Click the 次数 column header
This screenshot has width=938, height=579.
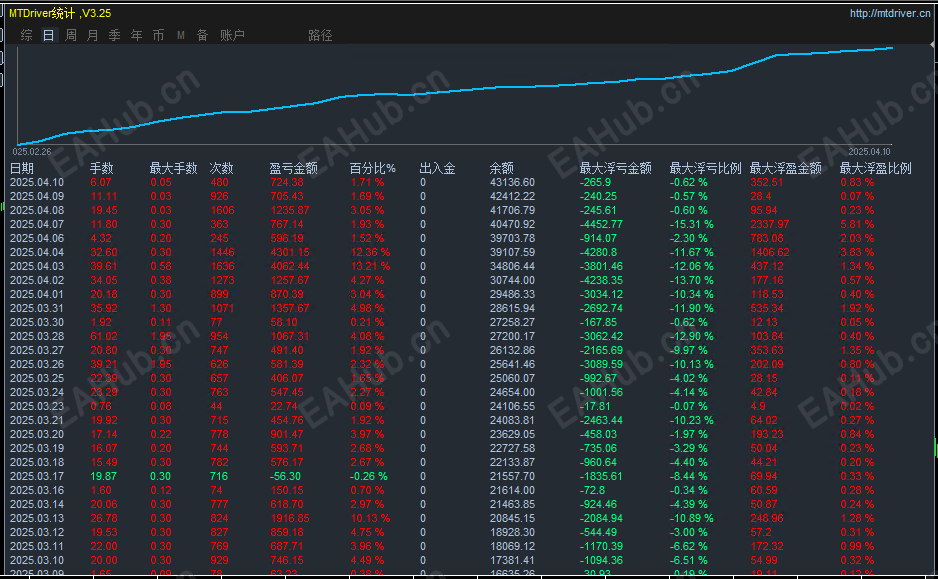pyautogui.click(x=221, y=168)
